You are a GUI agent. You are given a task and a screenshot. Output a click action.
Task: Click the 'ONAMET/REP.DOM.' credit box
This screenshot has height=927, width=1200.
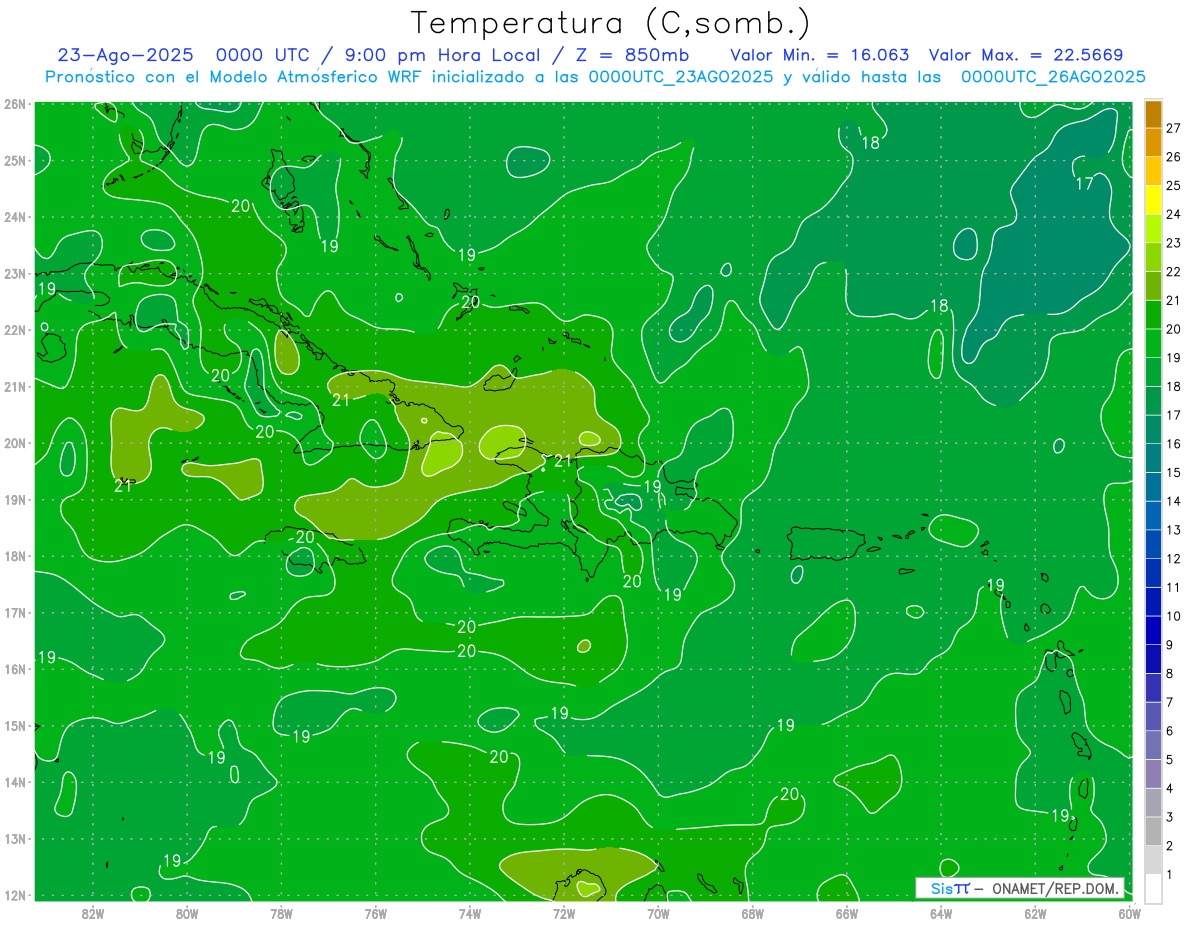click(x=1020, y=888)
